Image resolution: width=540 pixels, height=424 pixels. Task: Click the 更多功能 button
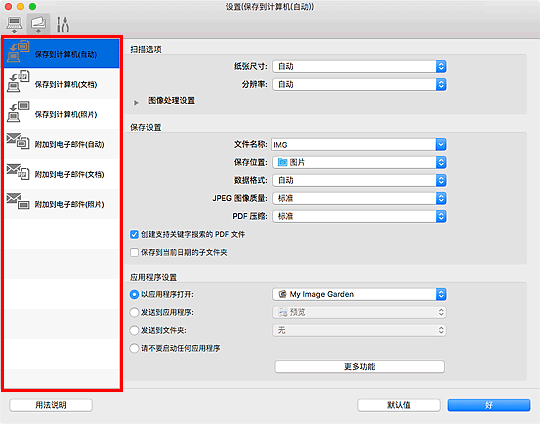(360, 366)
